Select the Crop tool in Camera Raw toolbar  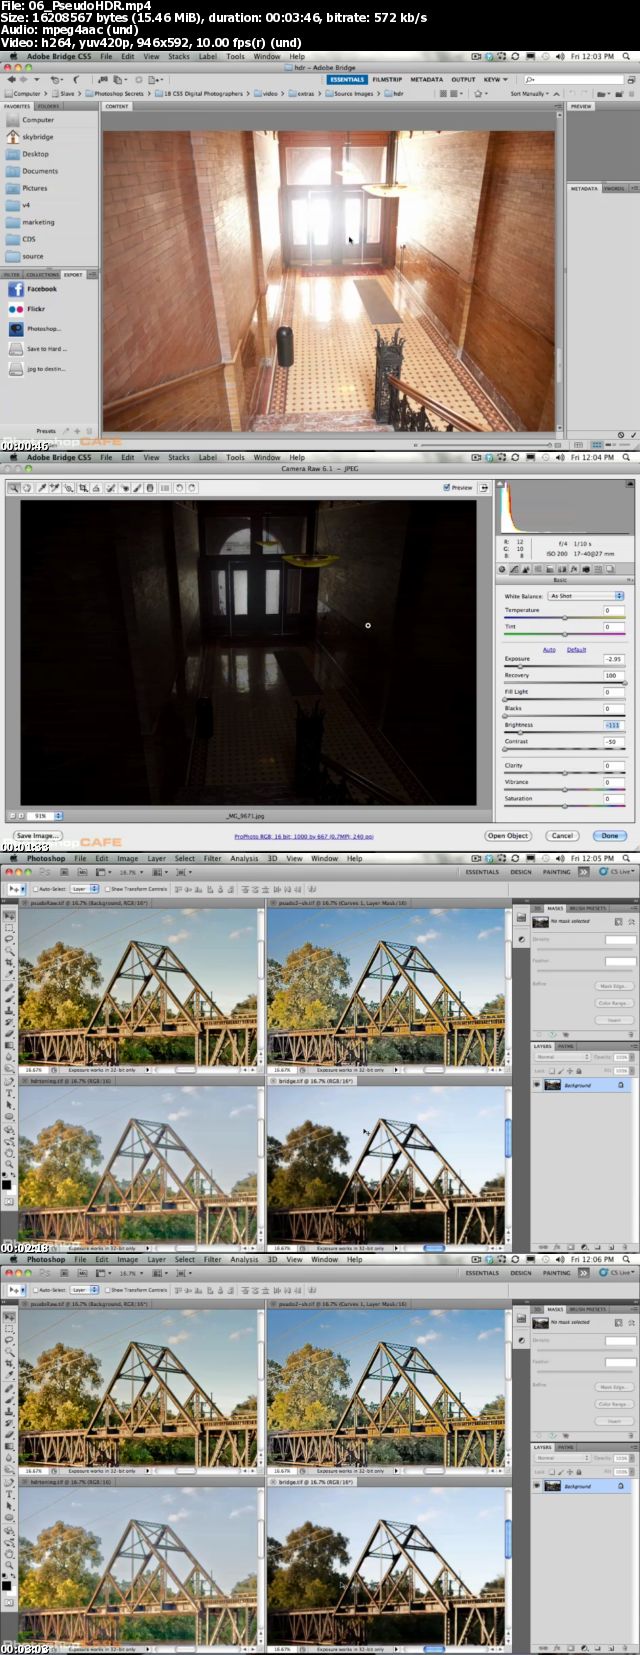coord(83,488)
